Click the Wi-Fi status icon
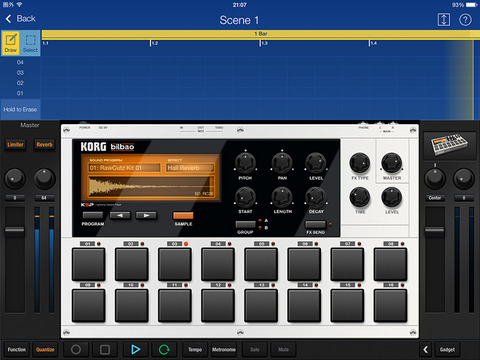The image size is (480, 360). [19, 5]
